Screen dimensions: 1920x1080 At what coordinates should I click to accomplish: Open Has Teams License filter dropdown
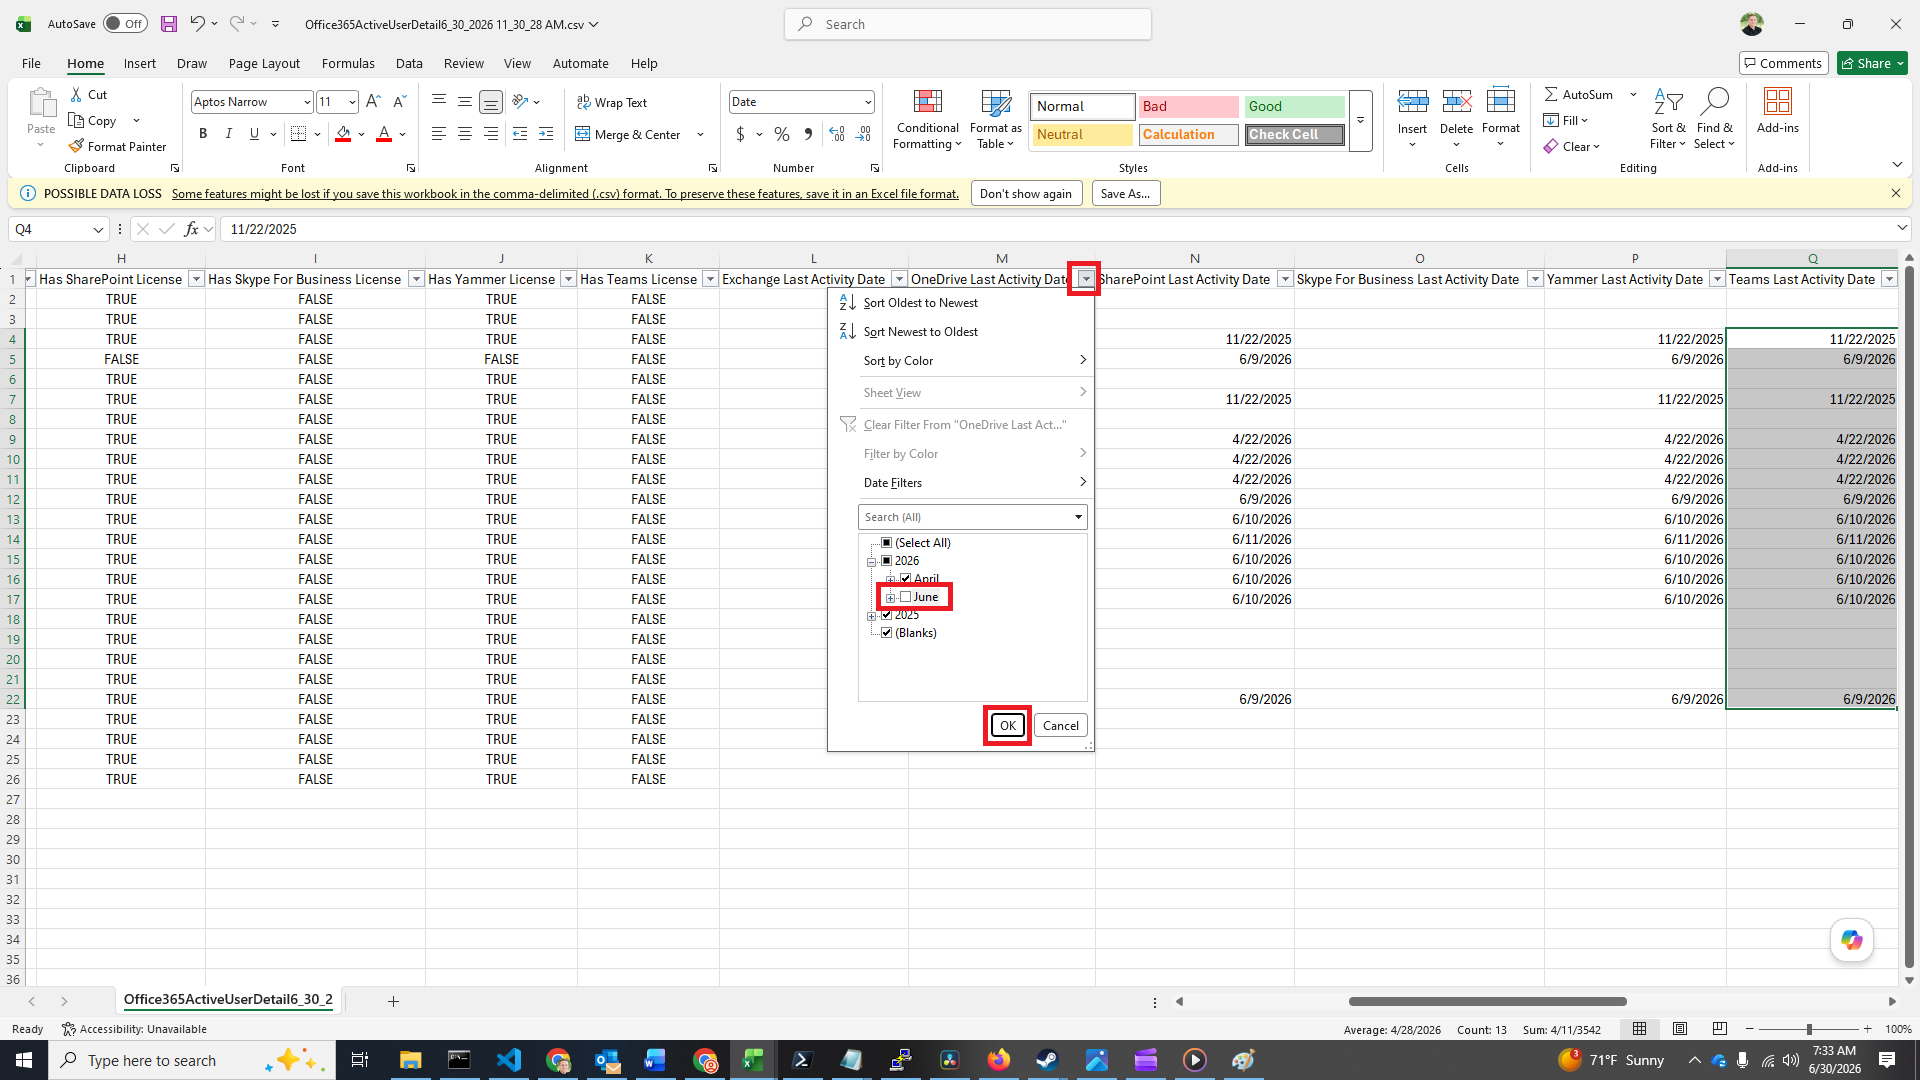point(710,279)
